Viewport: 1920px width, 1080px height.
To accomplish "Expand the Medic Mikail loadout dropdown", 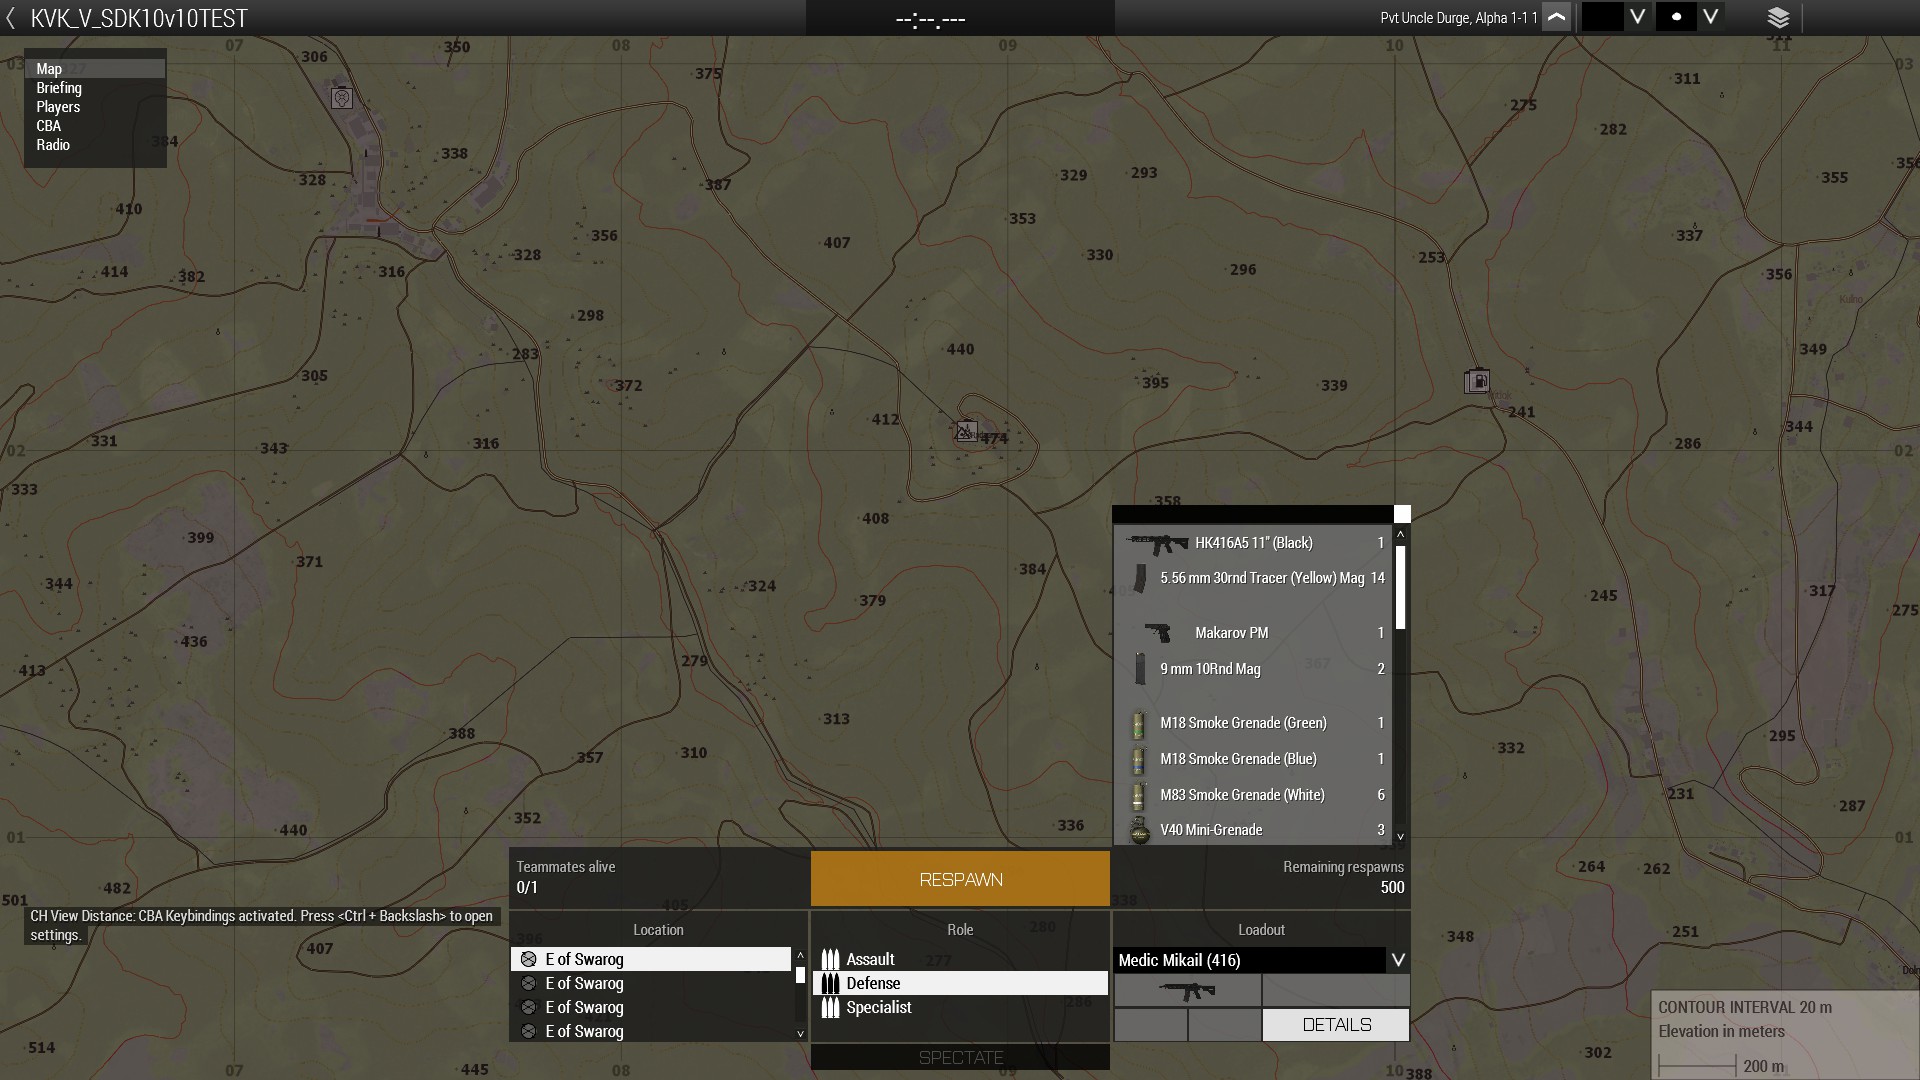I will coord(1398,960).
